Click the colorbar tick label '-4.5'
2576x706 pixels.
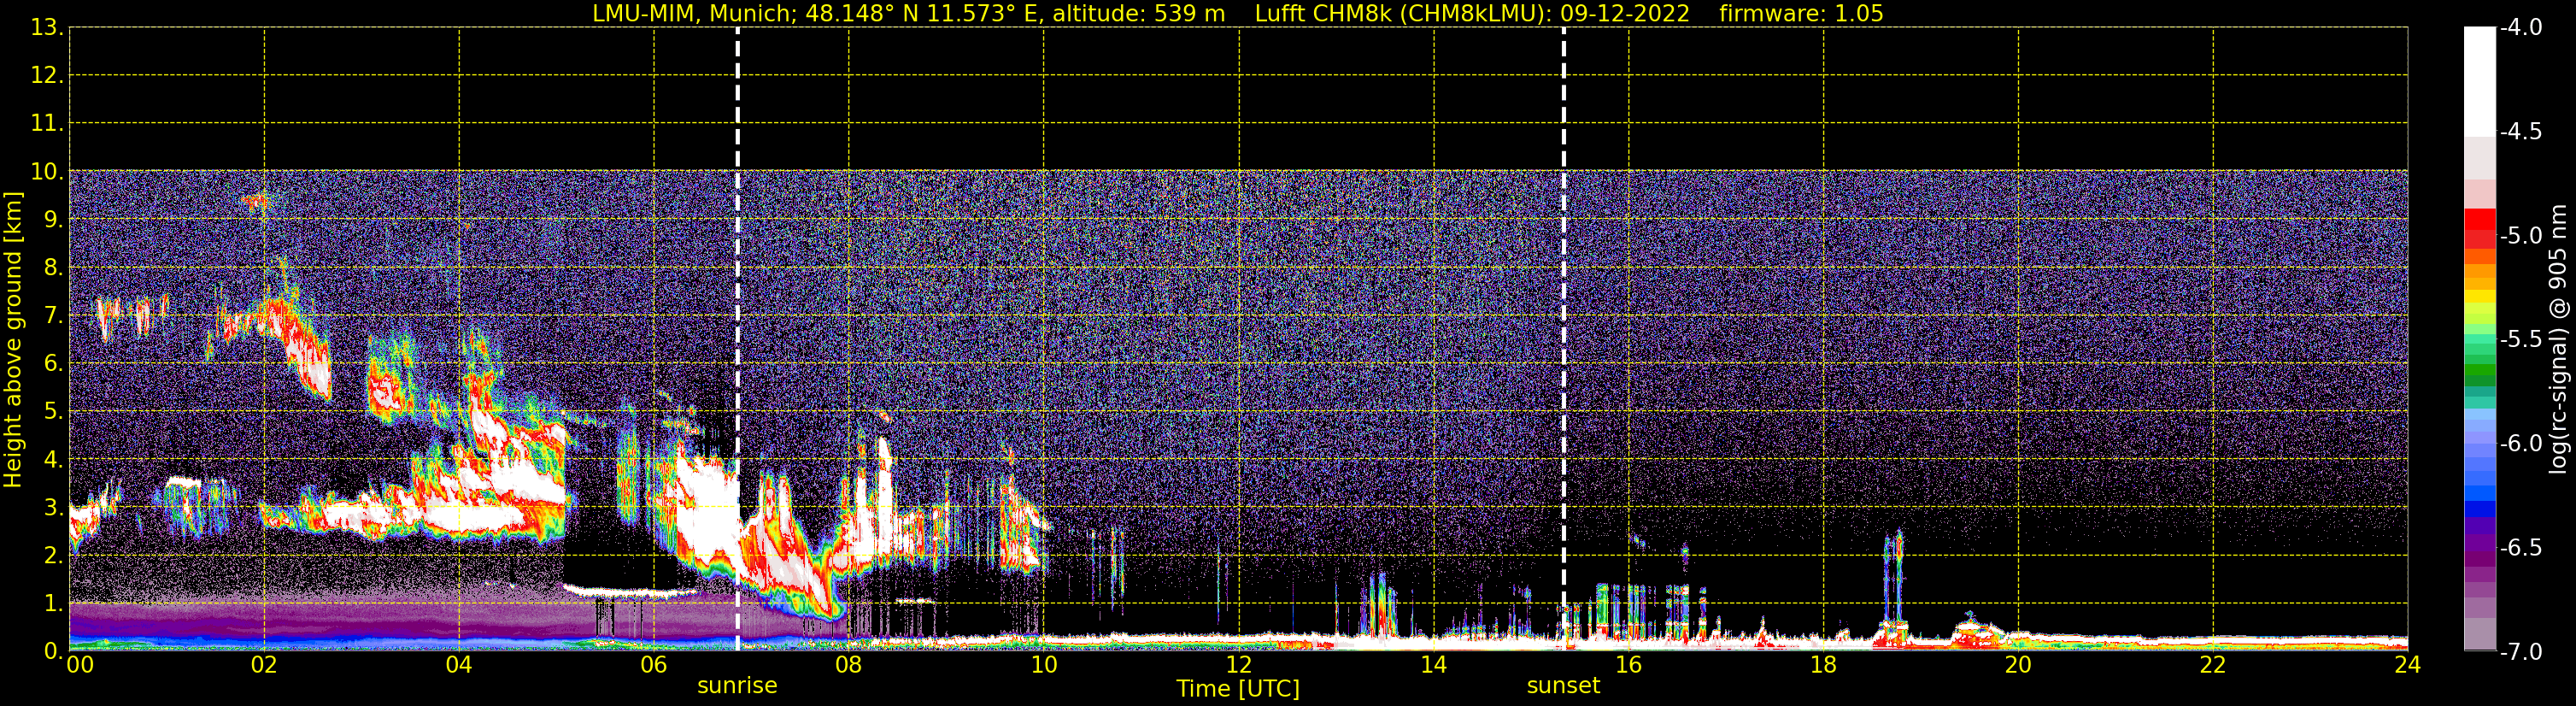coord(2520,132)
